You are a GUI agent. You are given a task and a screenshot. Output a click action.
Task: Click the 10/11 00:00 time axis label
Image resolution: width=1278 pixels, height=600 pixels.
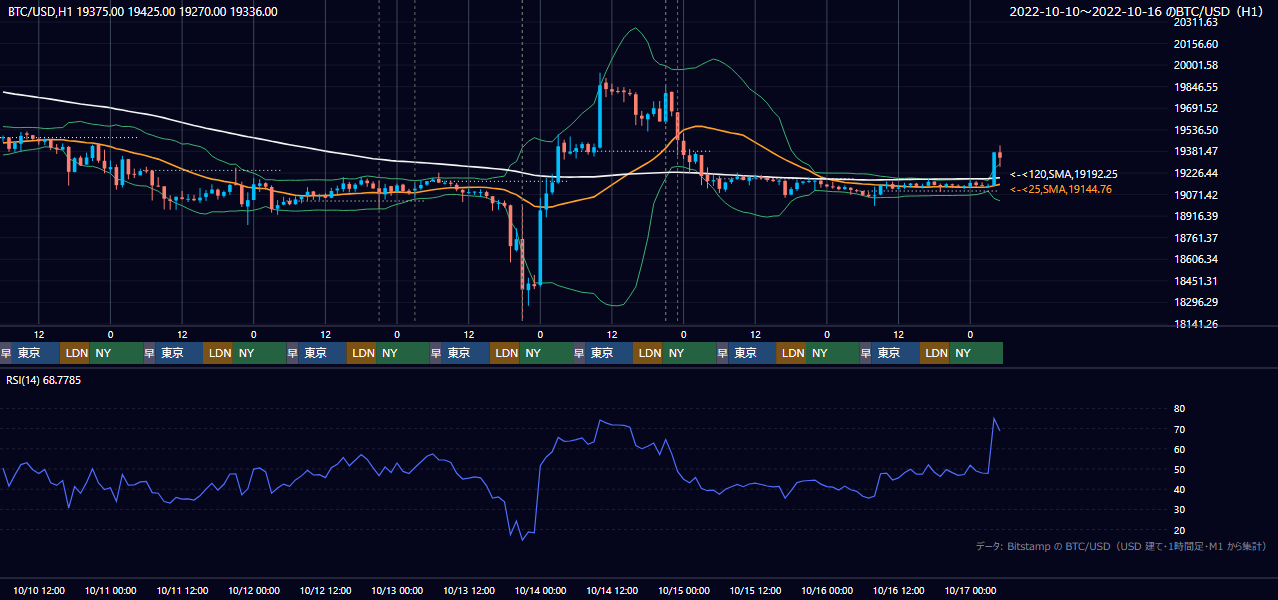tap(111, 590)
